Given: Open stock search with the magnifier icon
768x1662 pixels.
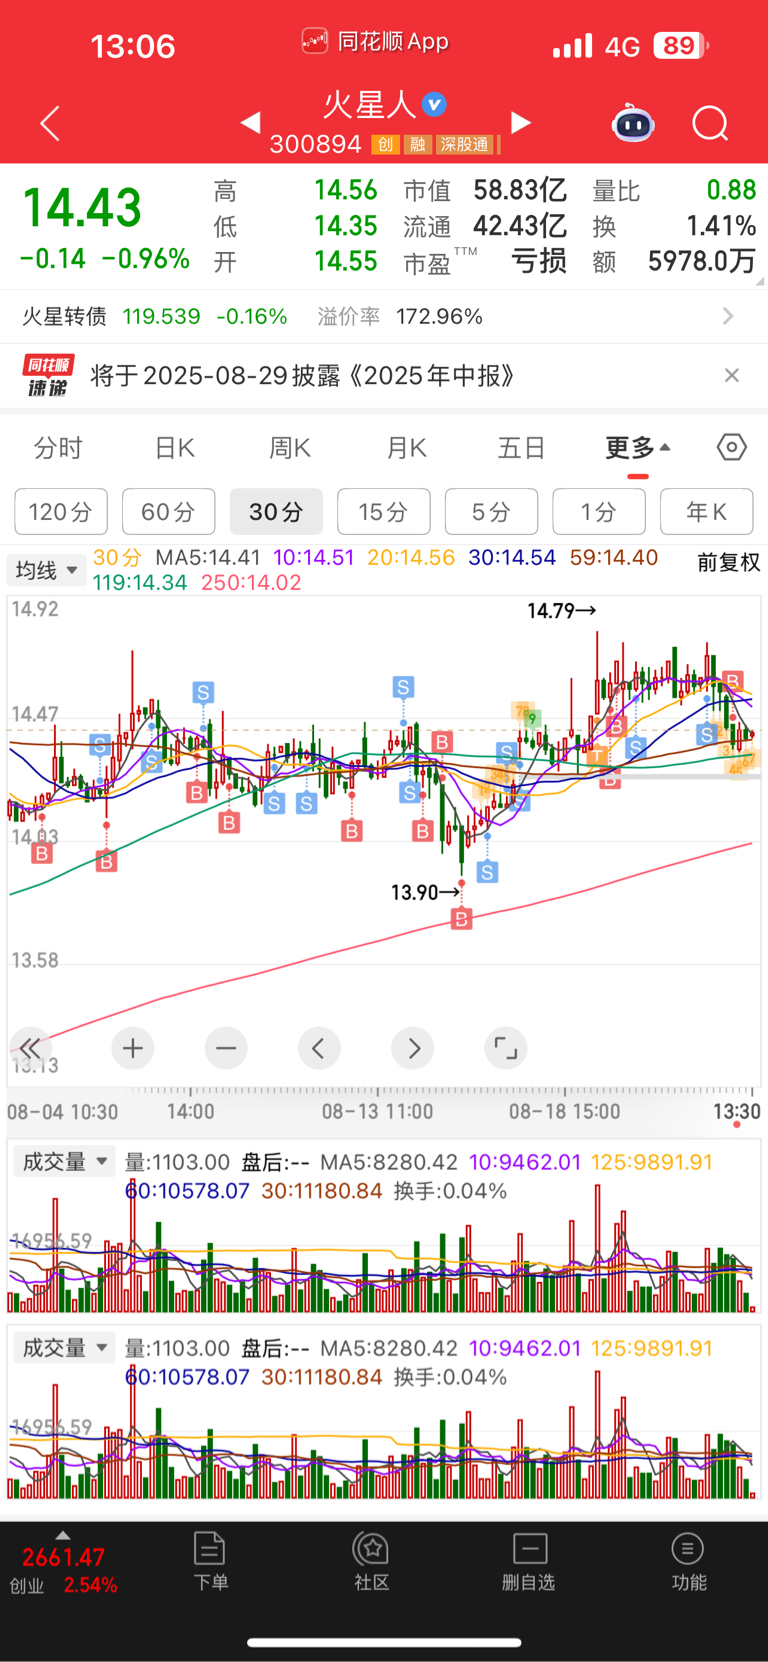Looking at the screenshot, I should pos(710,124).
